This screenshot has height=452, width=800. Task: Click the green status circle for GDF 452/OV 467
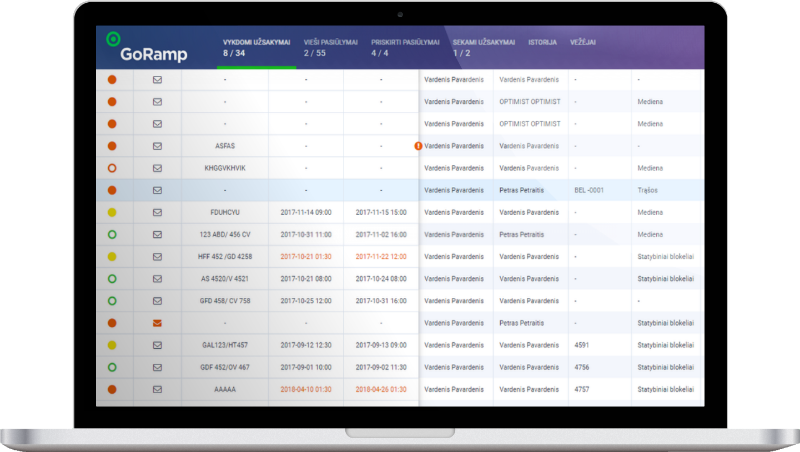click(x=112, y=367)
